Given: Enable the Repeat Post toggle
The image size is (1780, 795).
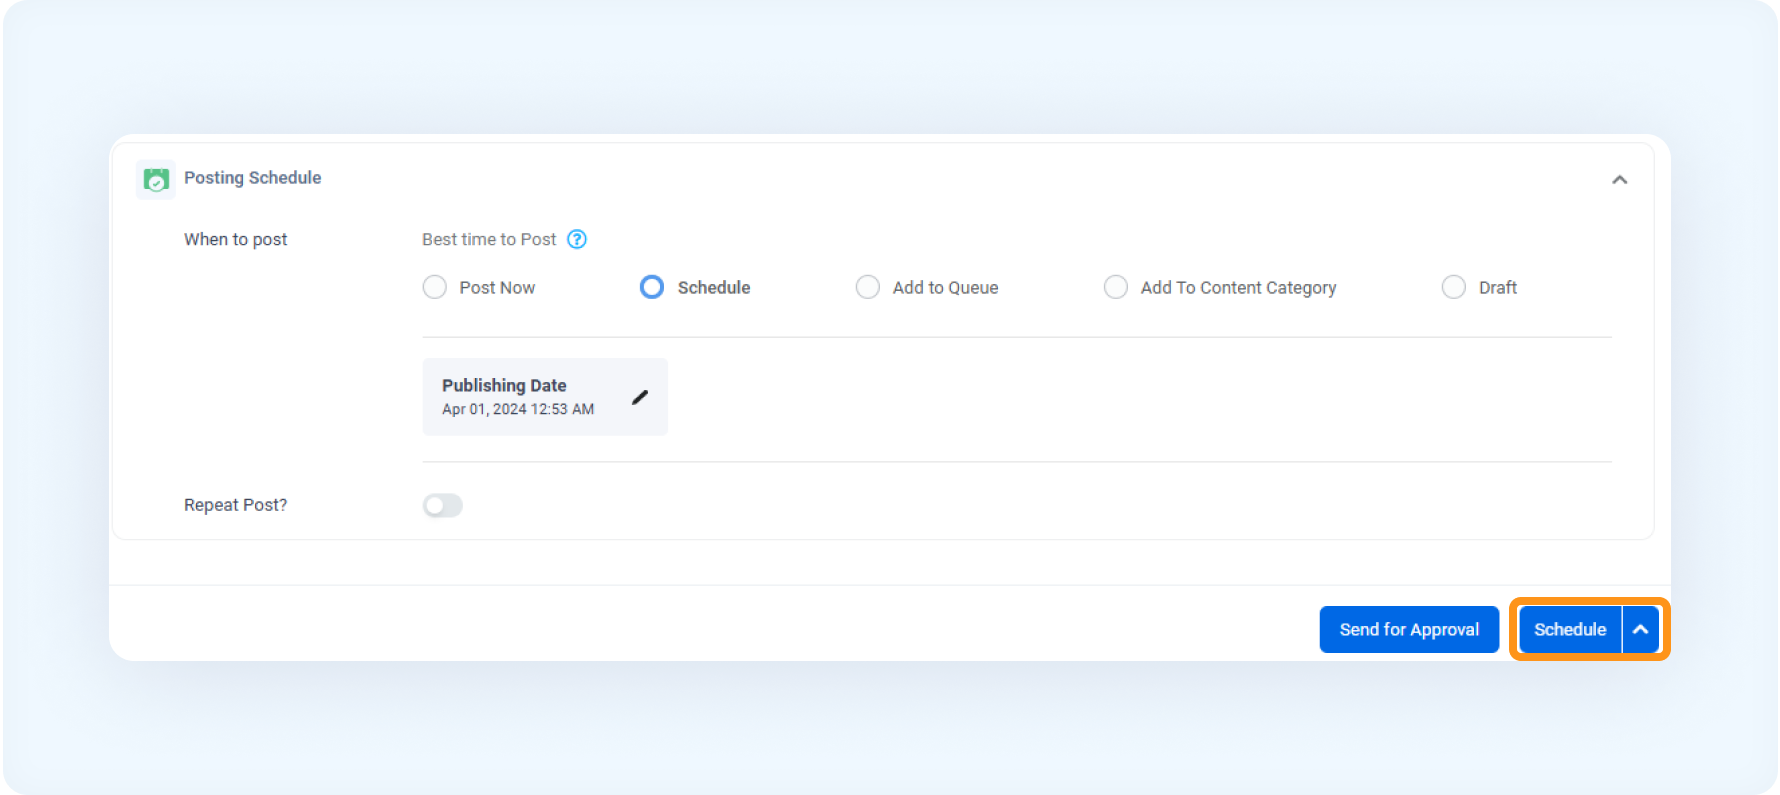Looking at the screenshot, I should pos(443,505).
